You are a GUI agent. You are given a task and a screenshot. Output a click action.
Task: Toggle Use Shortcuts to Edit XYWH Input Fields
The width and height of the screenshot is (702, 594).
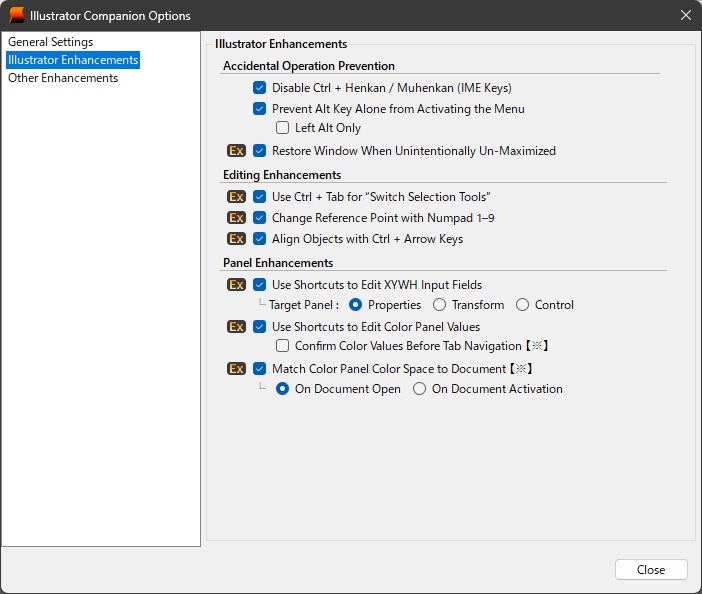tap(259, 285)
